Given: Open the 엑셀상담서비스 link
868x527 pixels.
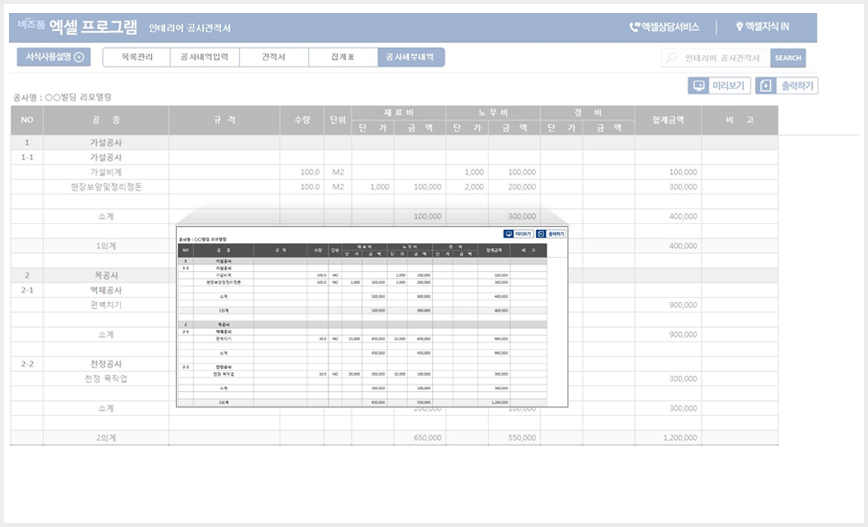Looking at the screenshot, I should coord(665,27).
